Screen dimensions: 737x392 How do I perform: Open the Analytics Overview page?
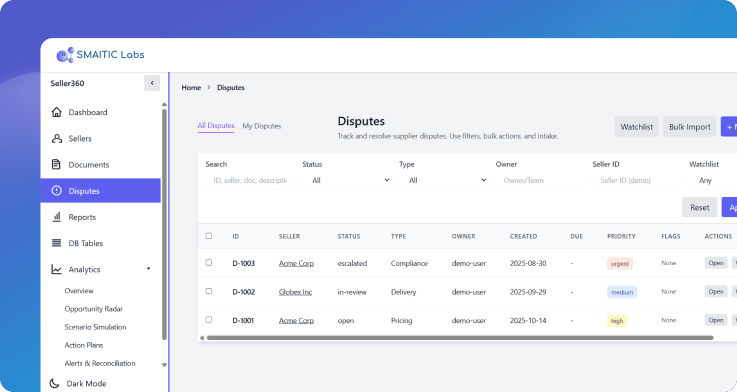coord(79,291)
